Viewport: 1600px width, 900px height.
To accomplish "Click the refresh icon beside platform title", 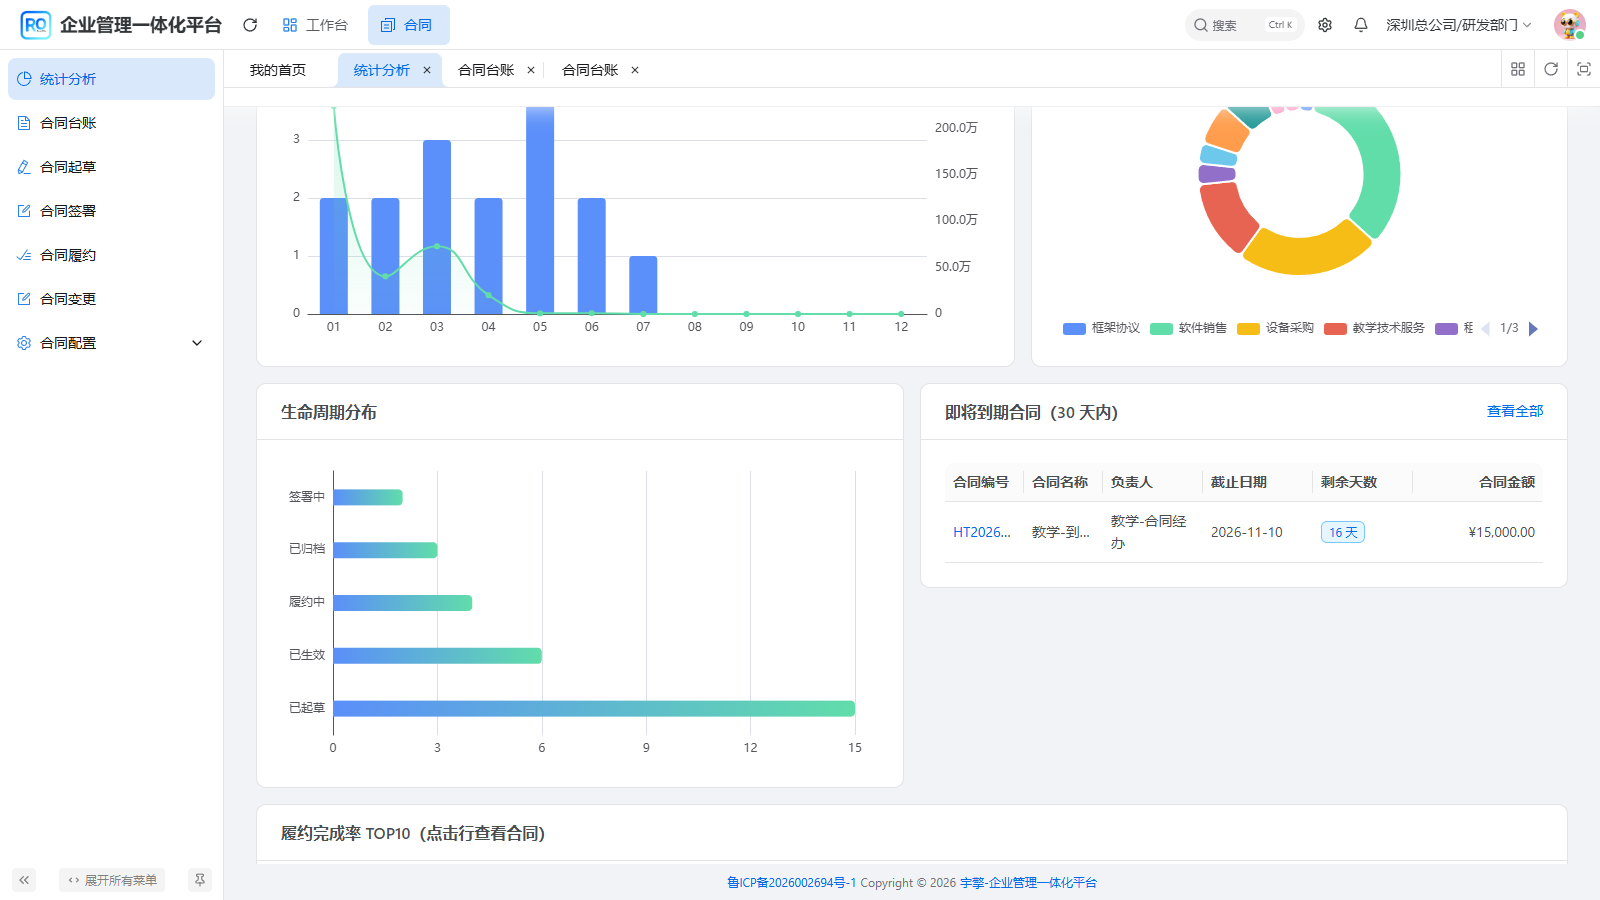I will [250, 25].
